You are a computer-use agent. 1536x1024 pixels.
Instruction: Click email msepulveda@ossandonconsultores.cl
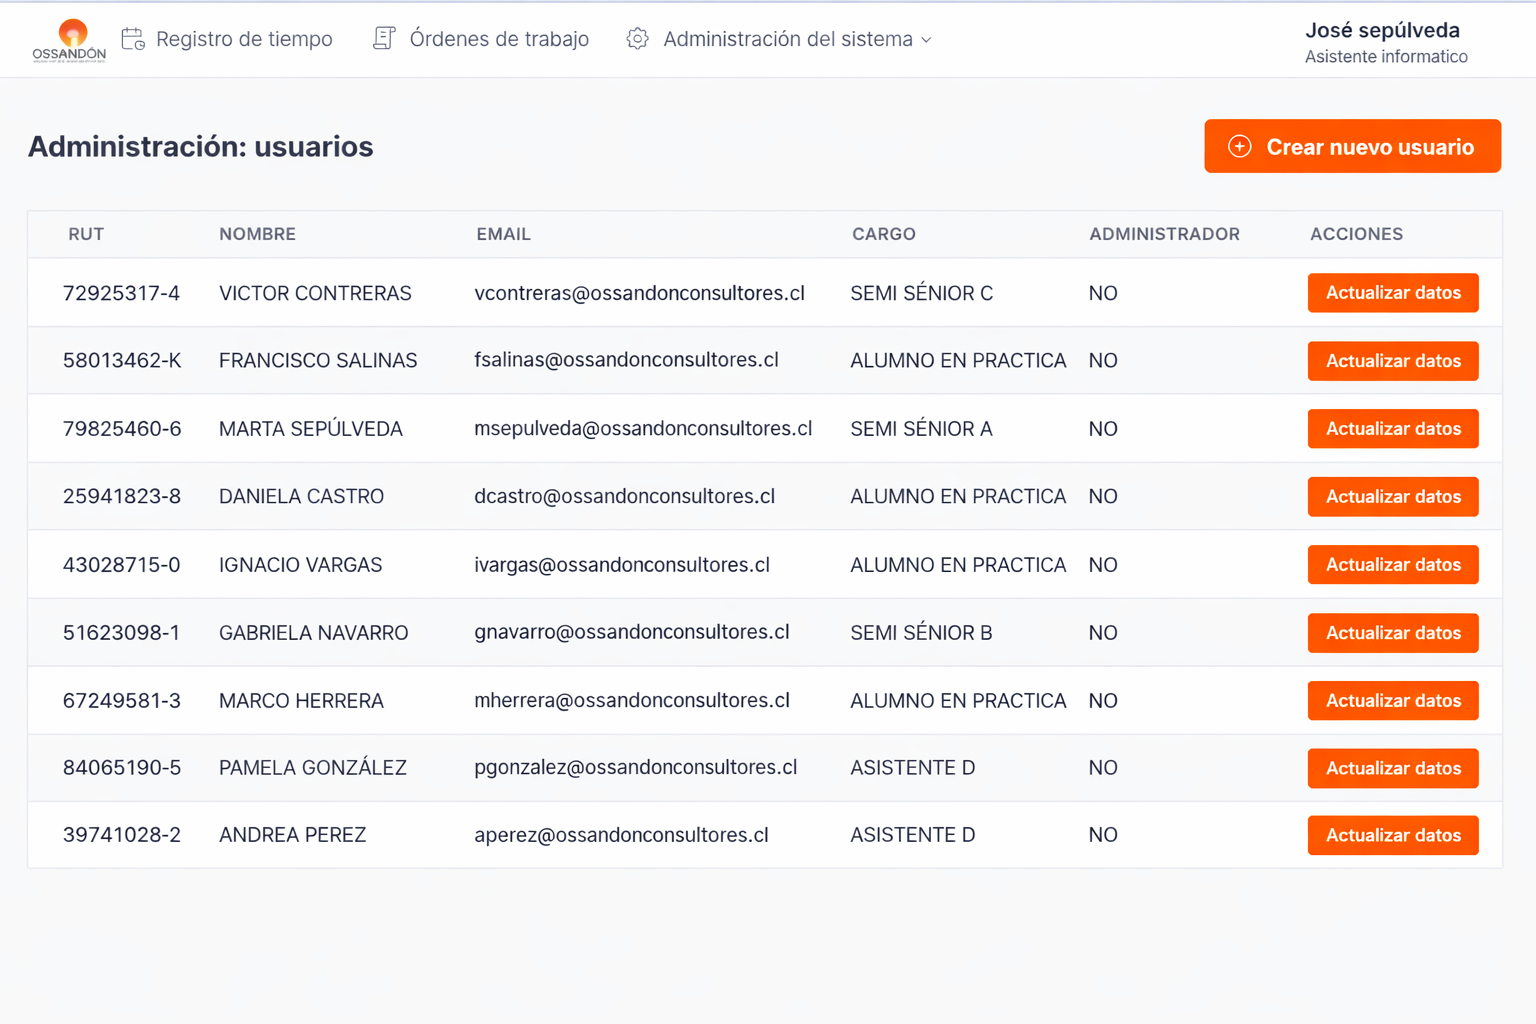[643, 429]
